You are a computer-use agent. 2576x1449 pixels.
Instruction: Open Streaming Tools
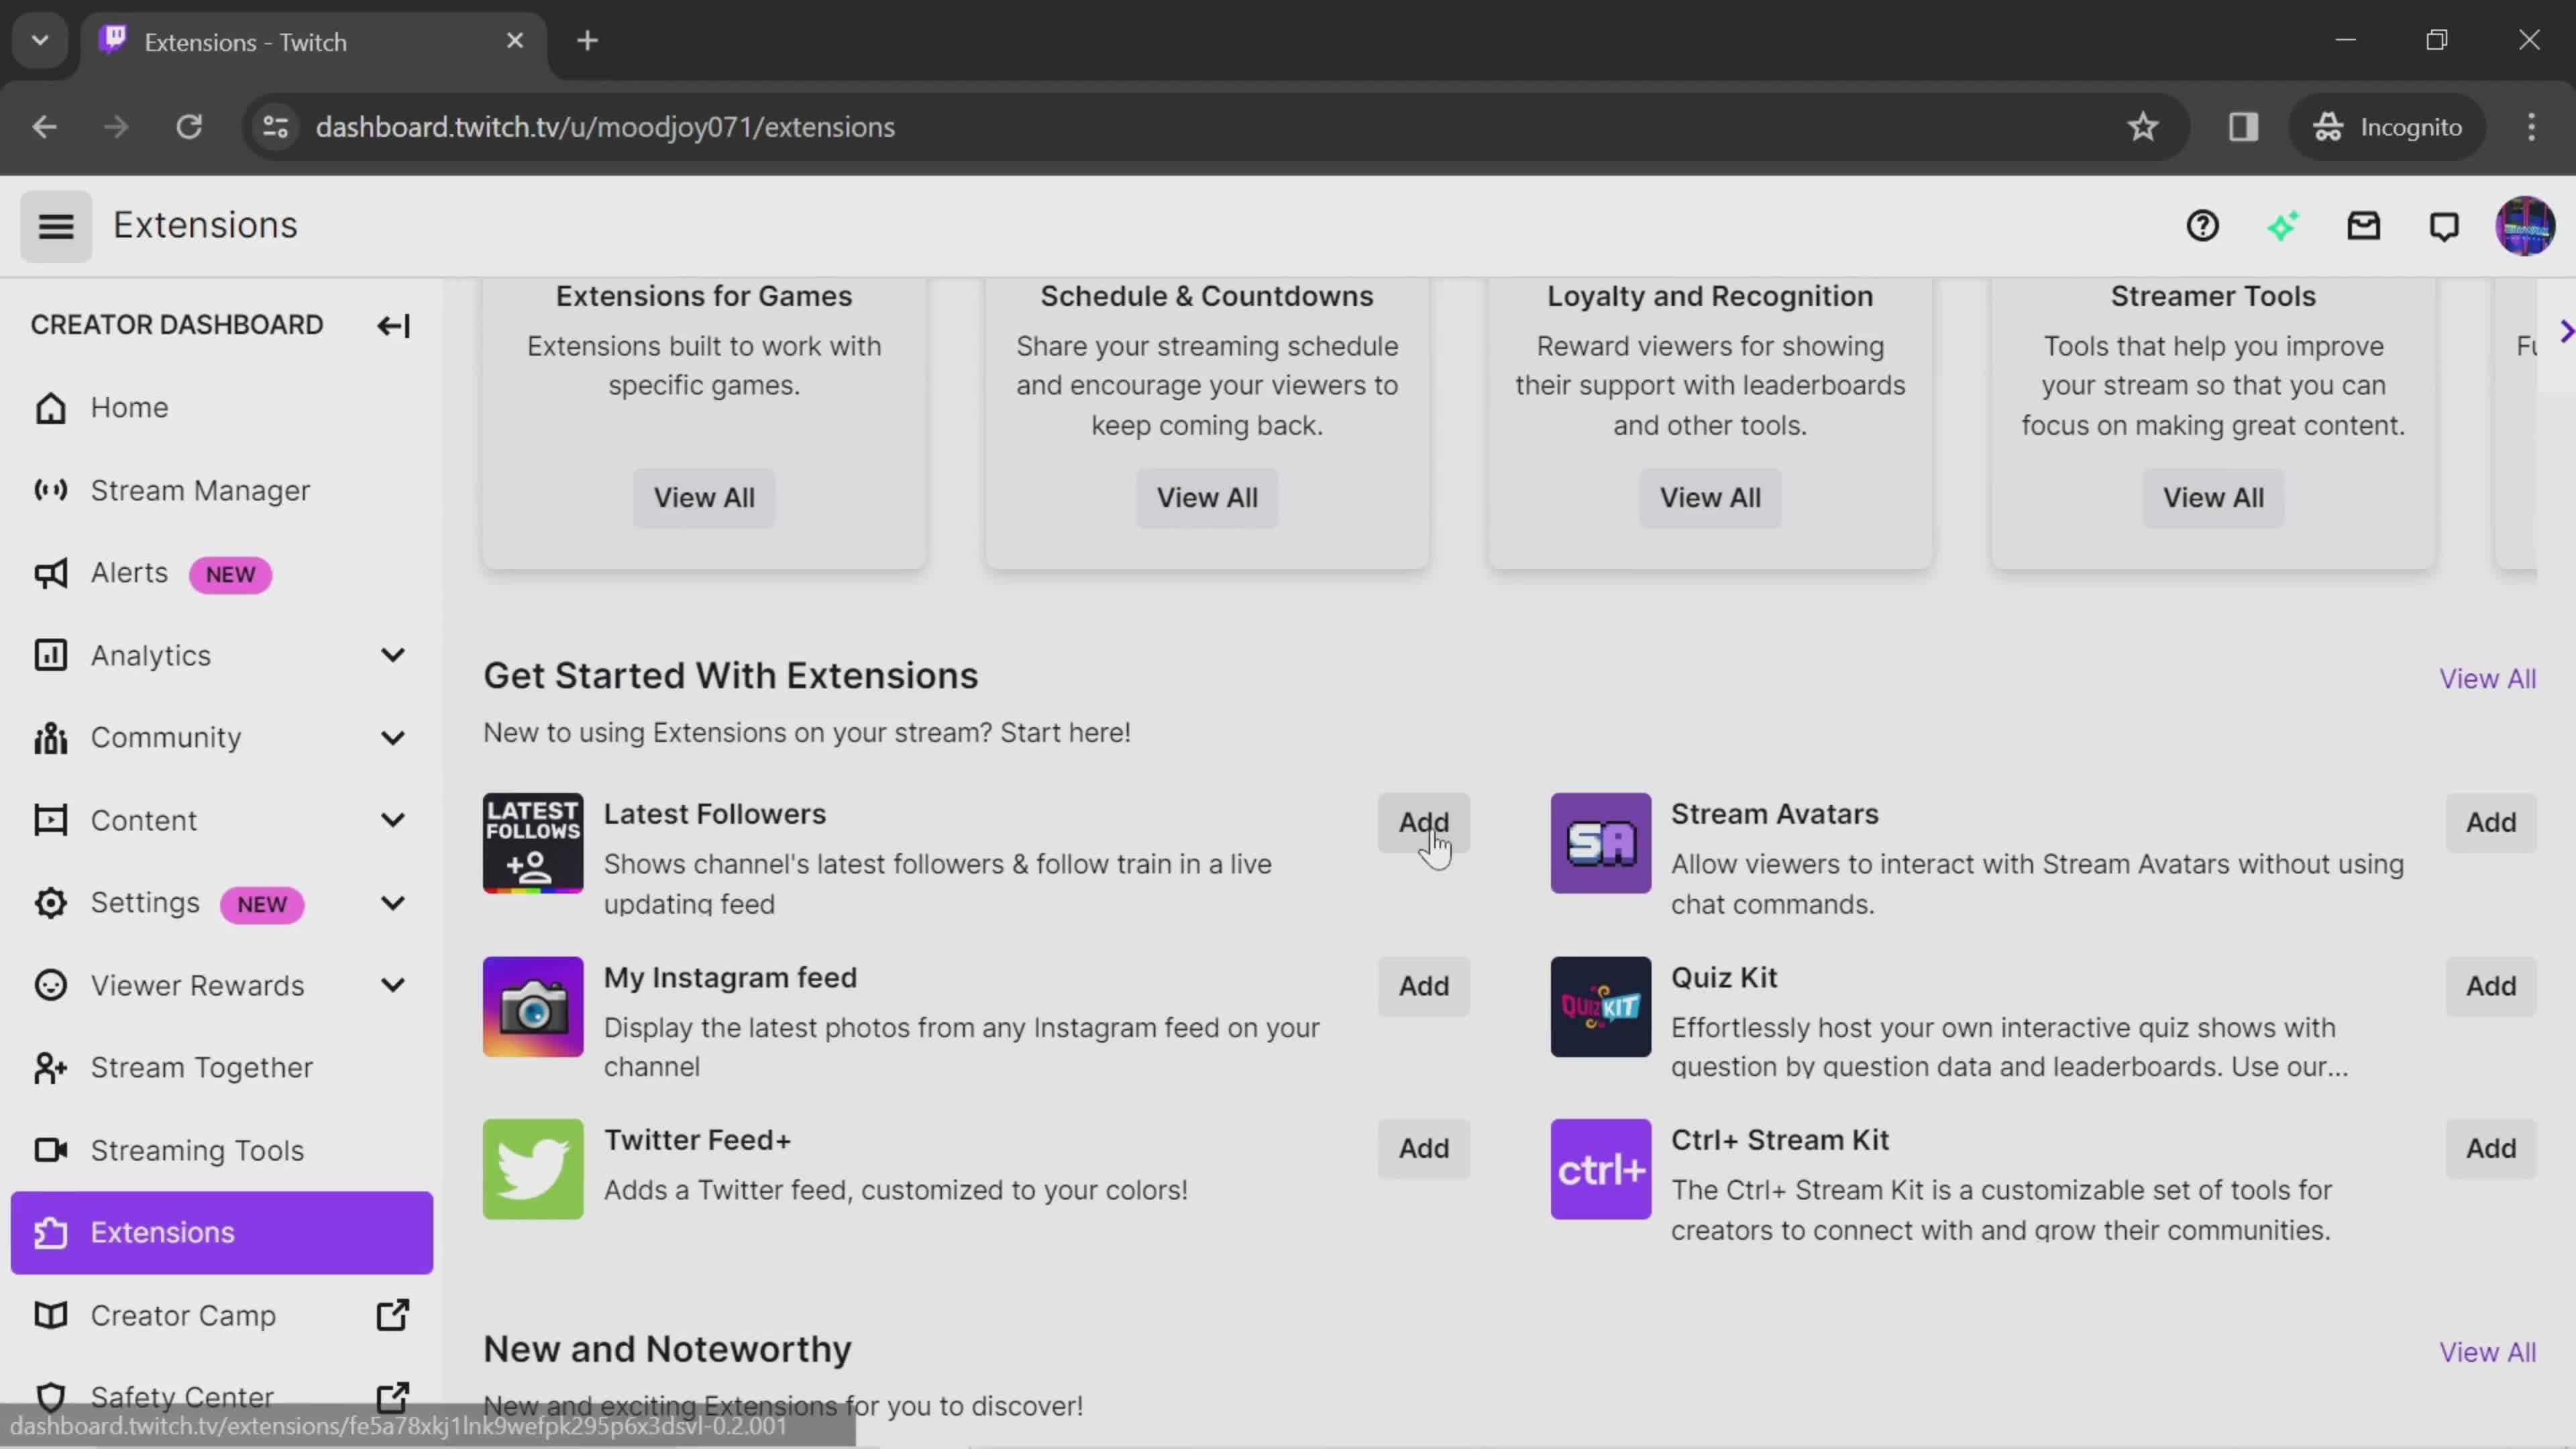coord(222,1150)
